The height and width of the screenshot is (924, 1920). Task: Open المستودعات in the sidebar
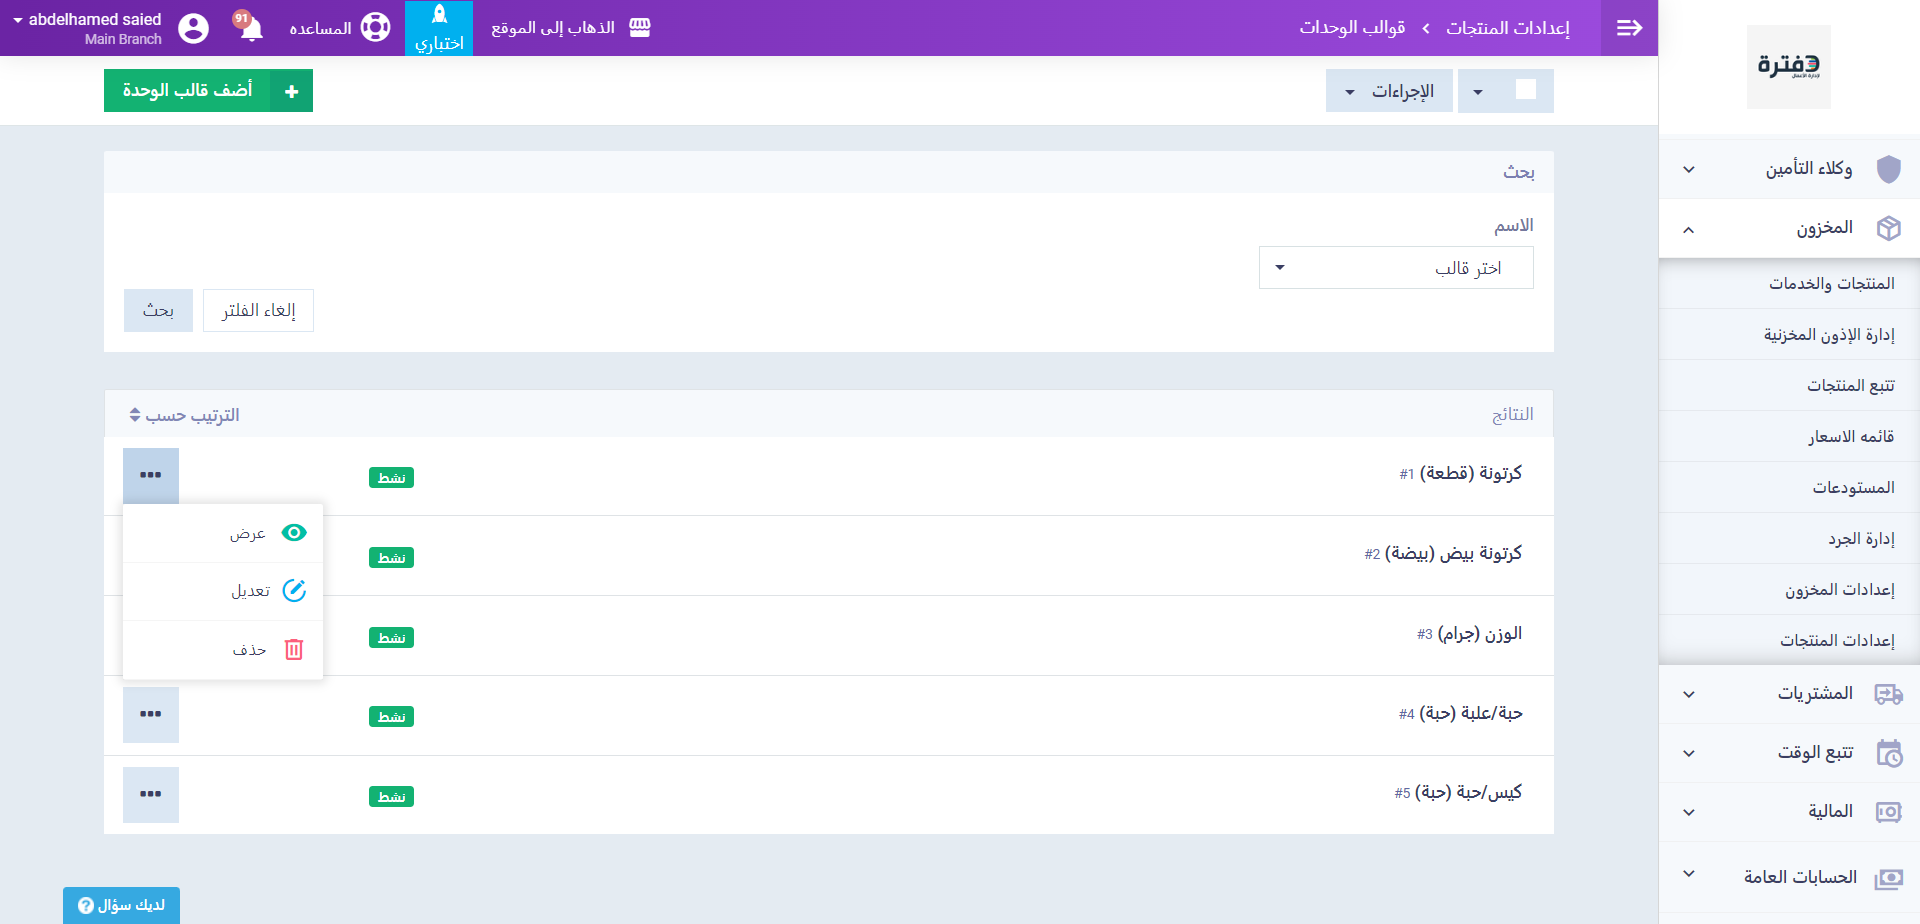[x=1790, y=487]
